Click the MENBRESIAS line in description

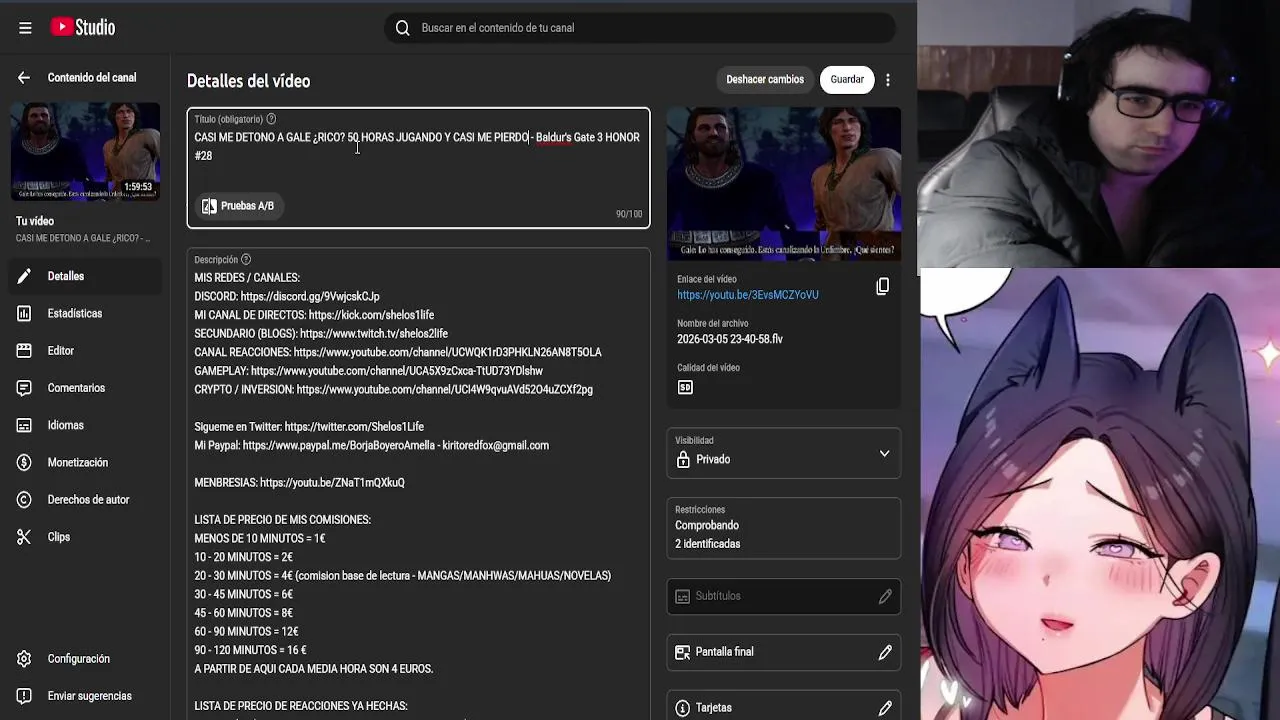coord(300,483)
